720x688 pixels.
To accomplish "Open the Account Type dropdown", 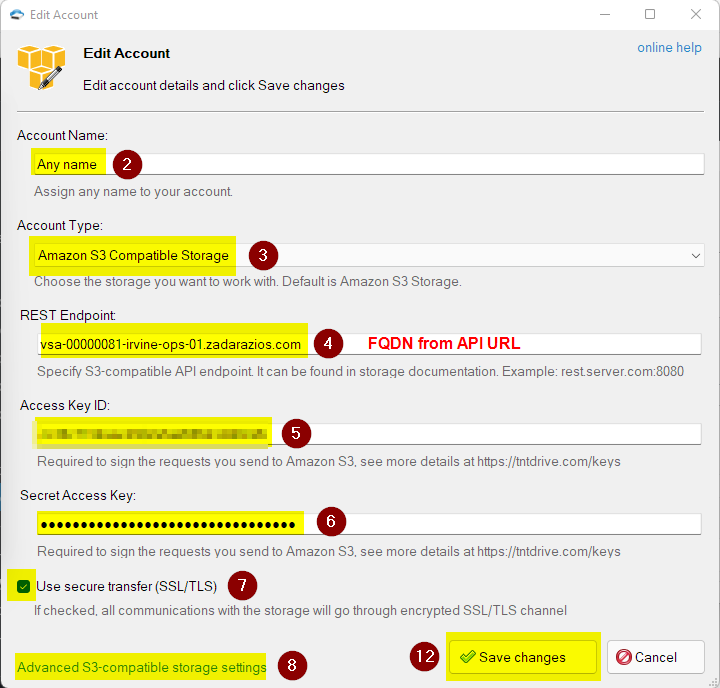I will [369, 255].
